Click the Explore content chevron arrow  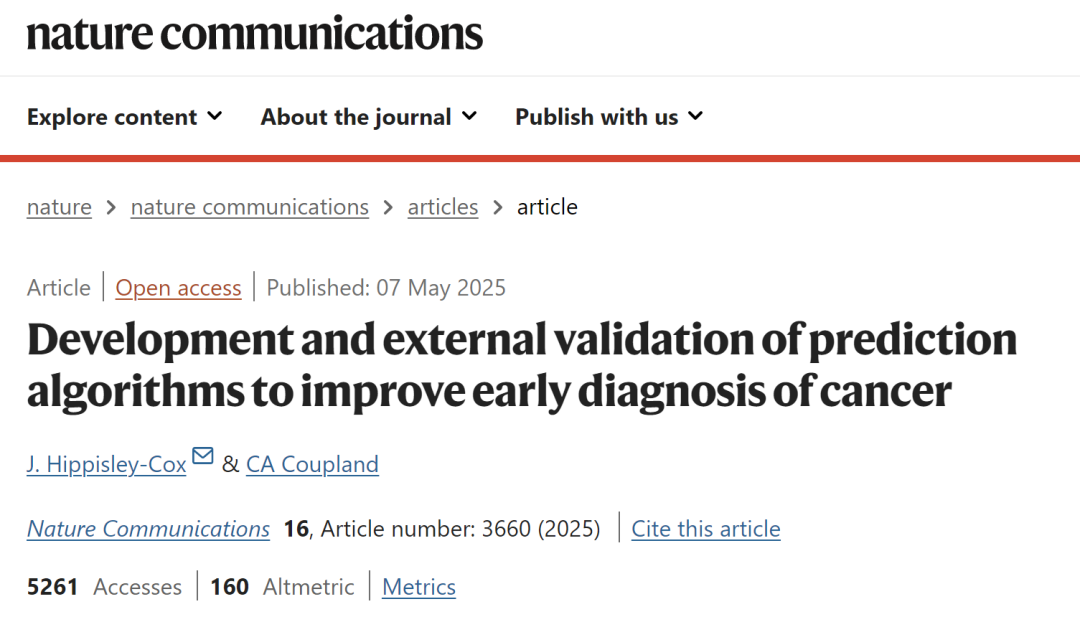(x=215, y=116)
